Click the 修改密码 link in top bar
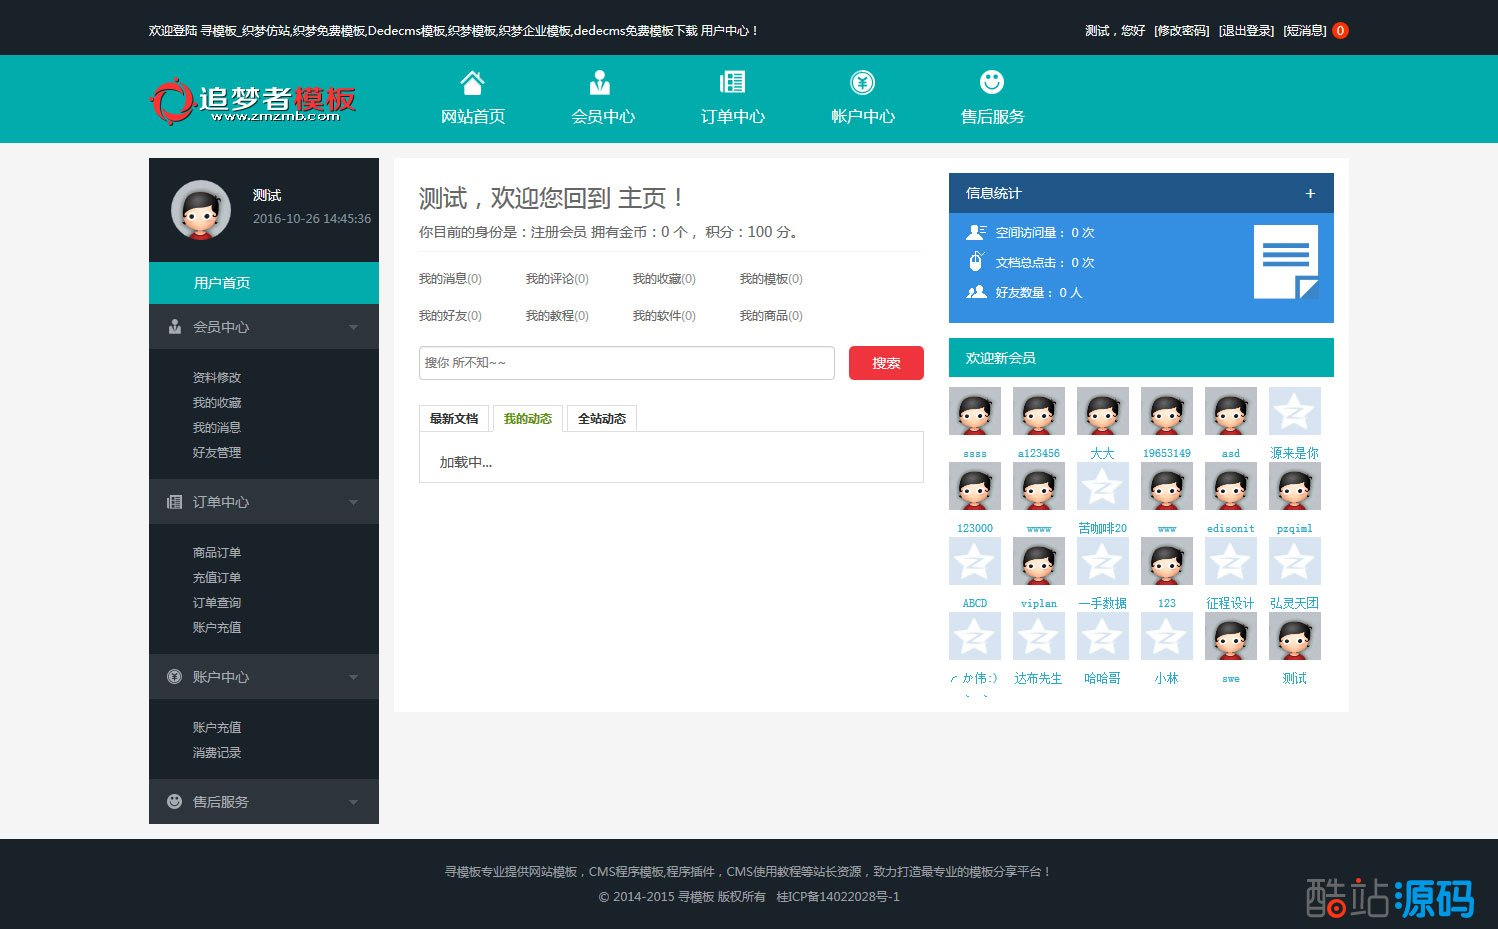 coord(1181,31)
